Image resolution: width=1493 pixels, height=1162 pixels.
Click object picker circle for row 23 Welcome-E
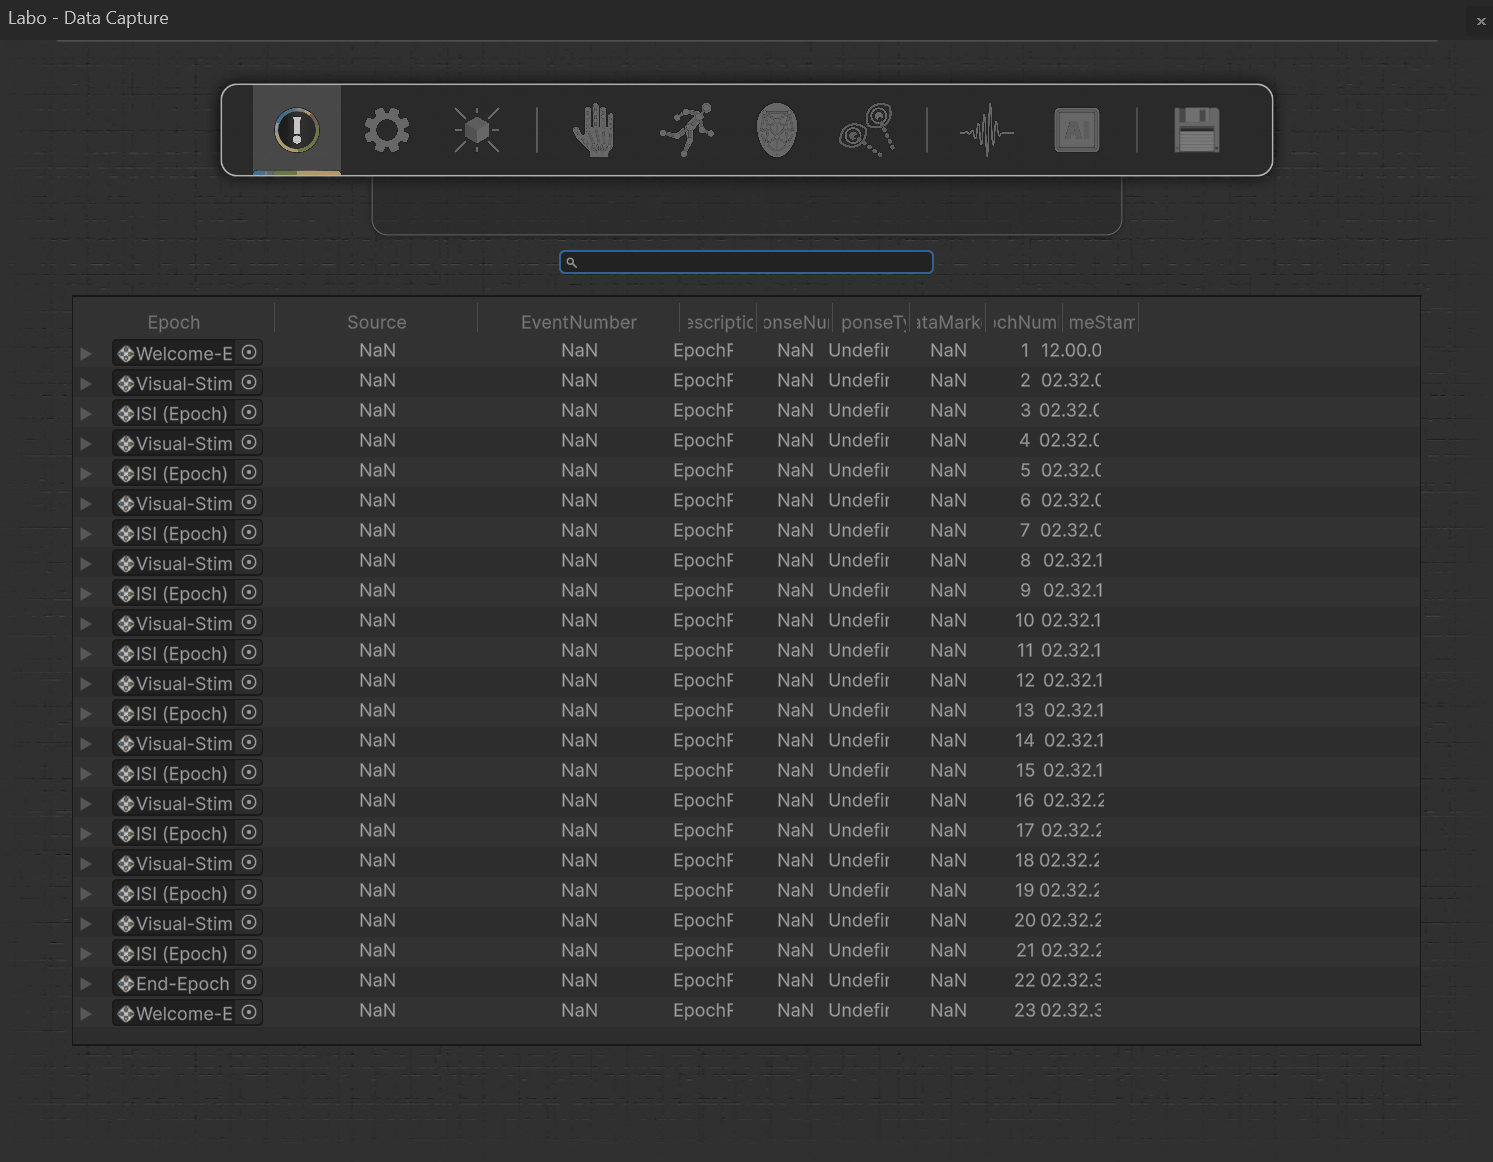point(249,1012)
